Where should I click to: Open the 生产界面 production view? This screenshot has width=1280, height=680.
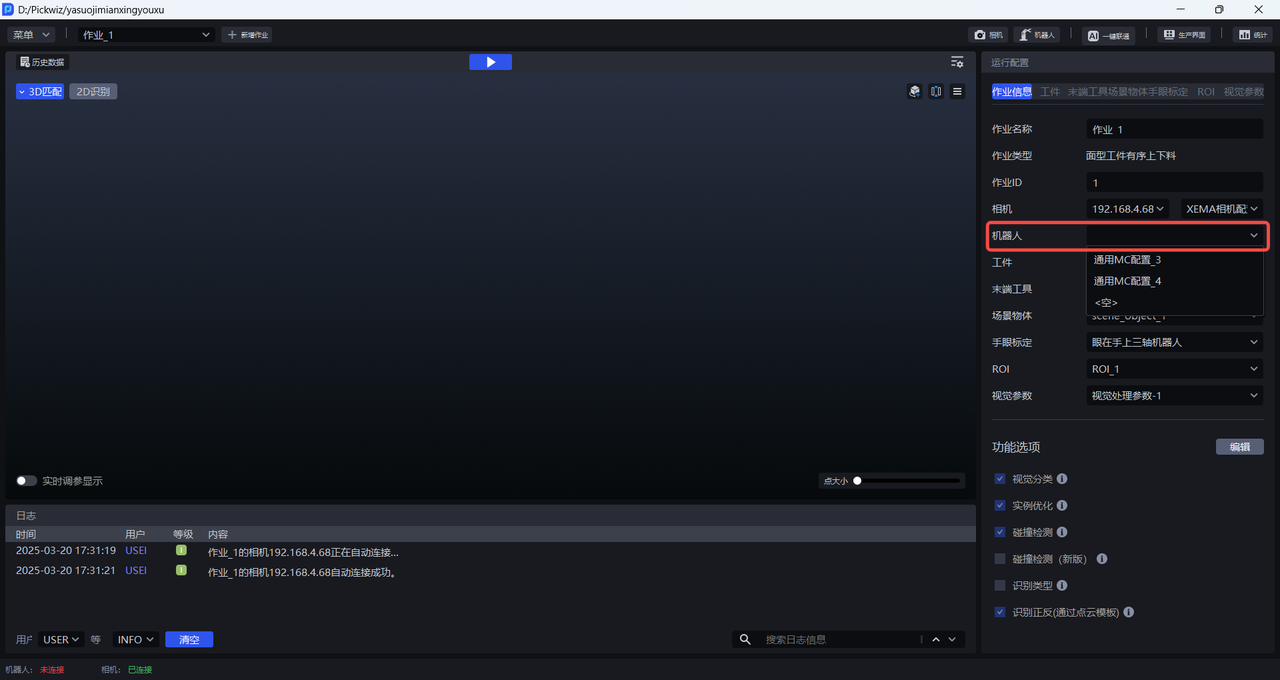pos(1184,35)
